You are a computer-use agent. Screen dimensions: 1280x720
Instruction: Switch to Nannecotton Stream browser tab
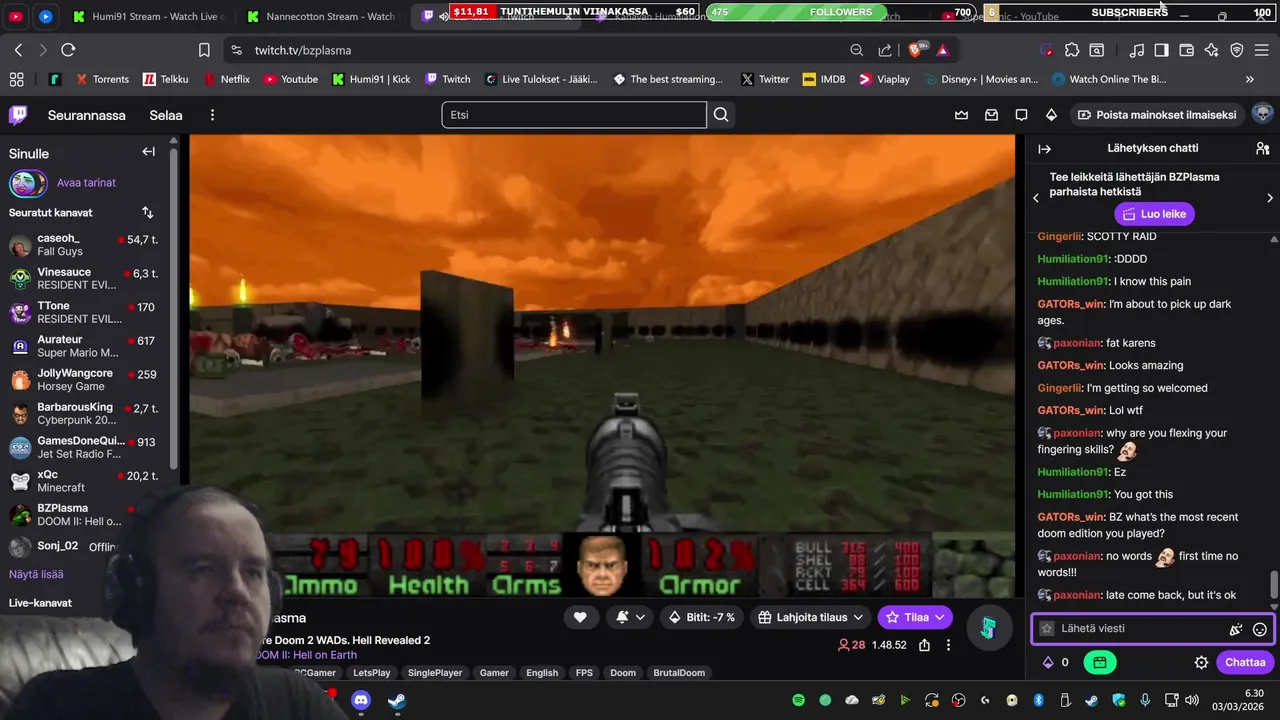pos(322,16)
